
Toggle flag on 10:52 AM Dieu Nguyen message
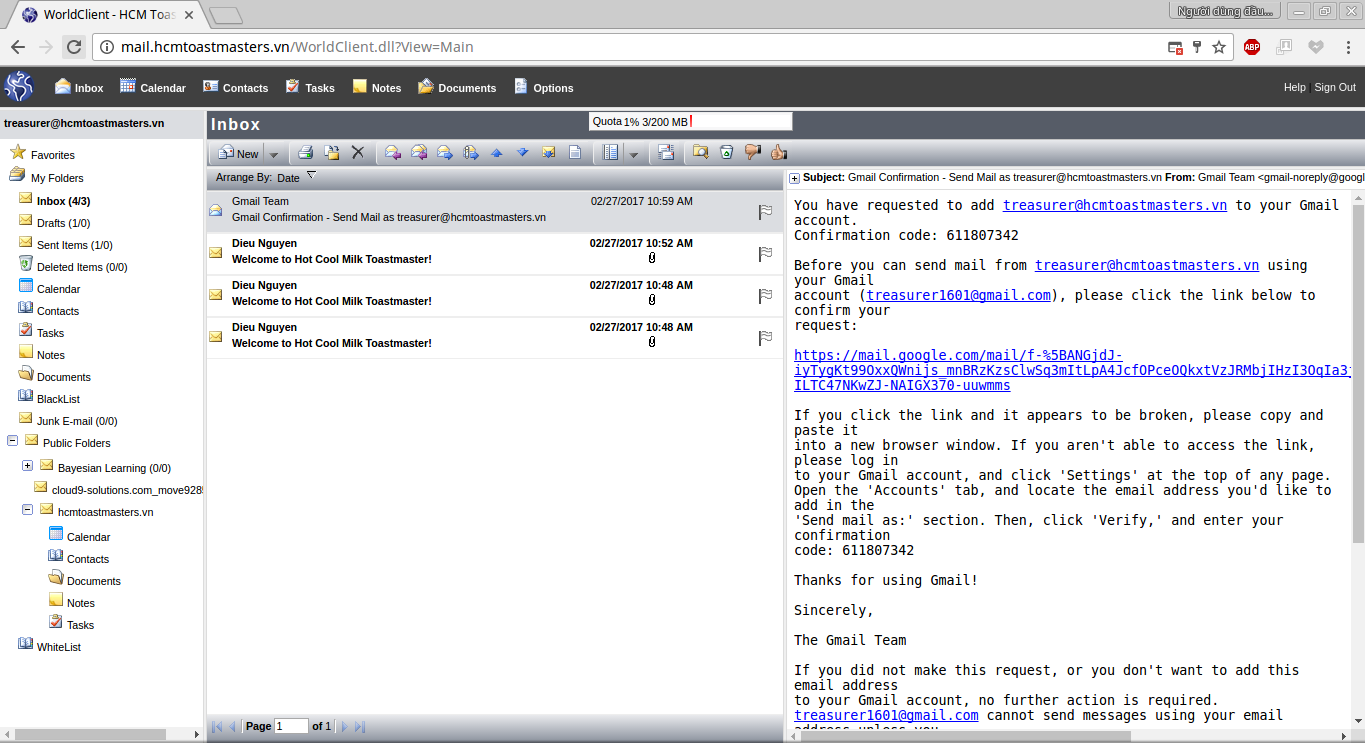pyautogui.click(x=765, y=253)
